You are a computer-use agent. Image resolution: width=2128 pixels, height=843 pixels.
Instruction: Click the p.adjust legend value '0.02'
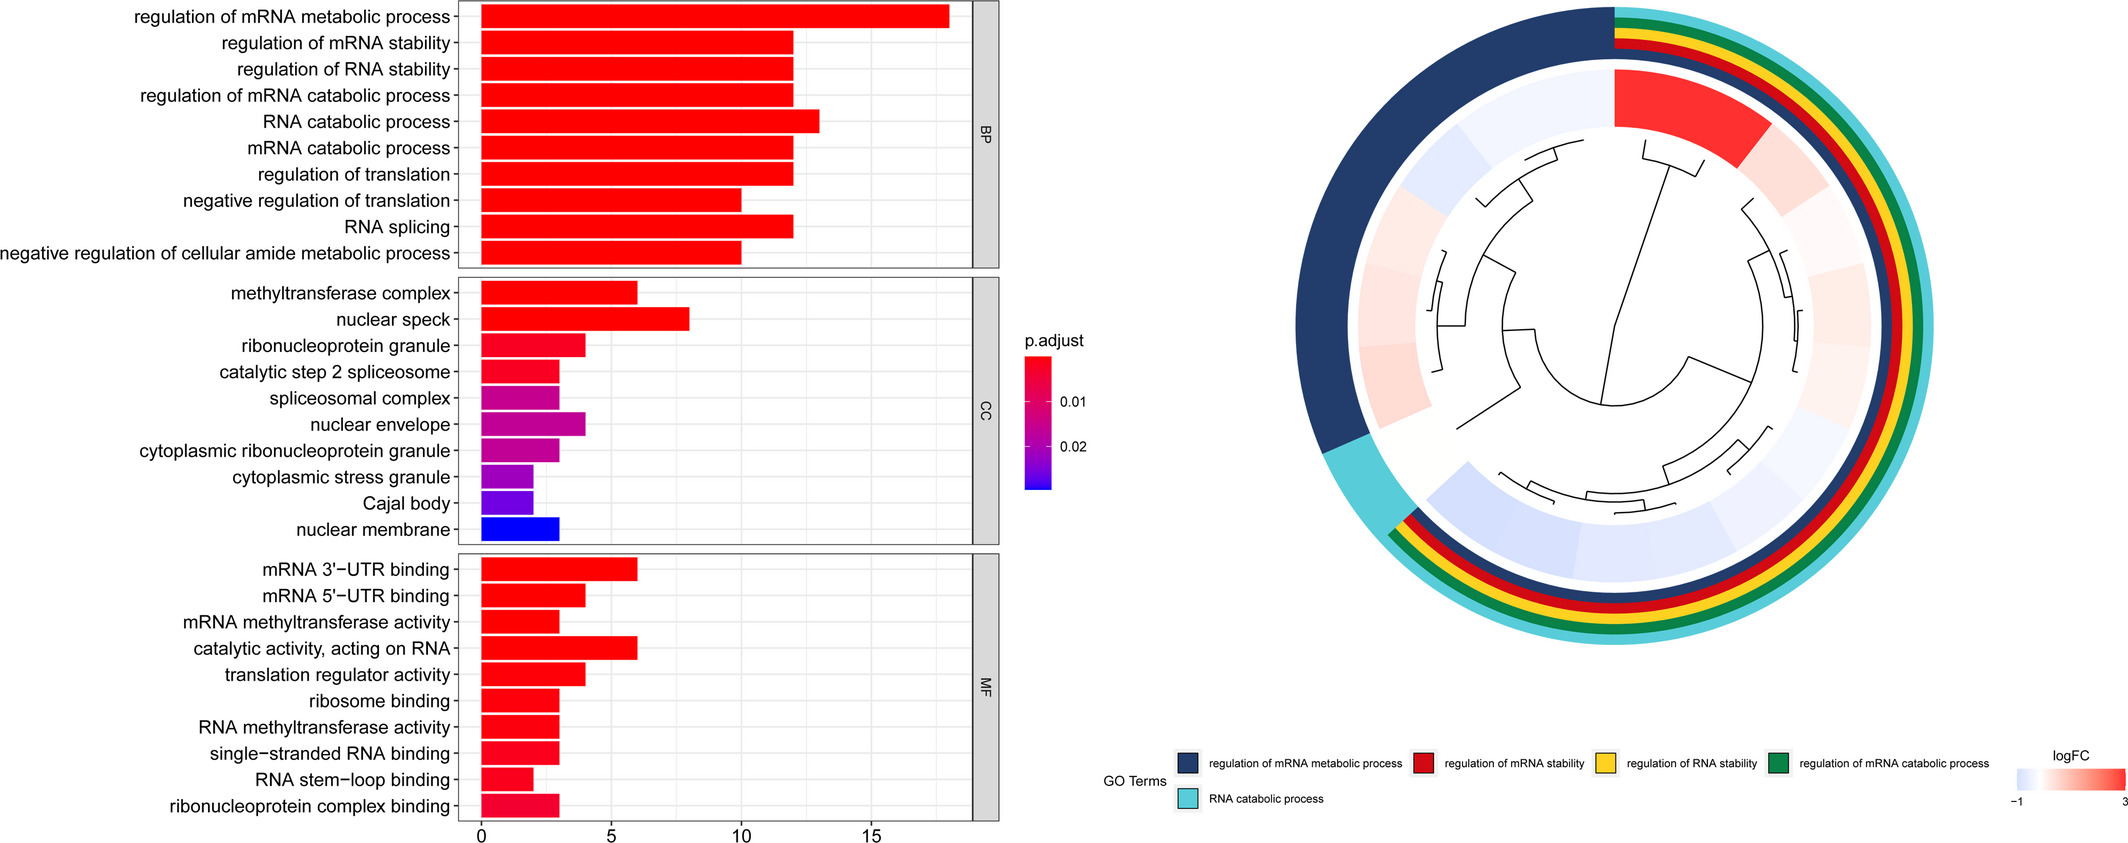[x=1073, y=447]
